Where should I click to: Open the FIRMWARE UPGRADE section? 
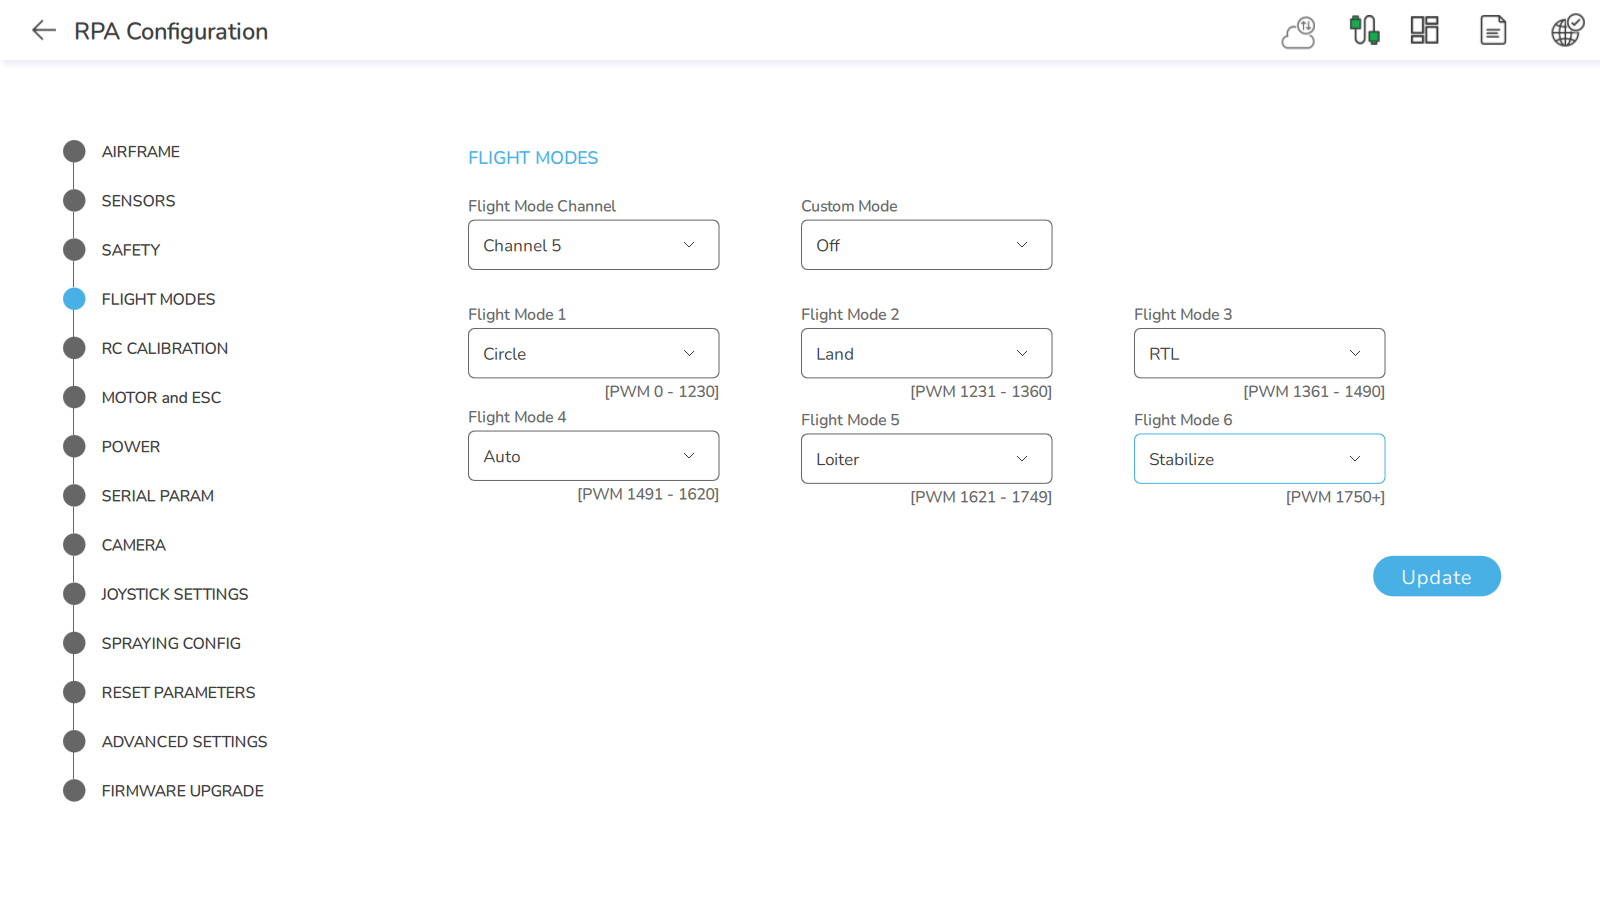(182, 791)
